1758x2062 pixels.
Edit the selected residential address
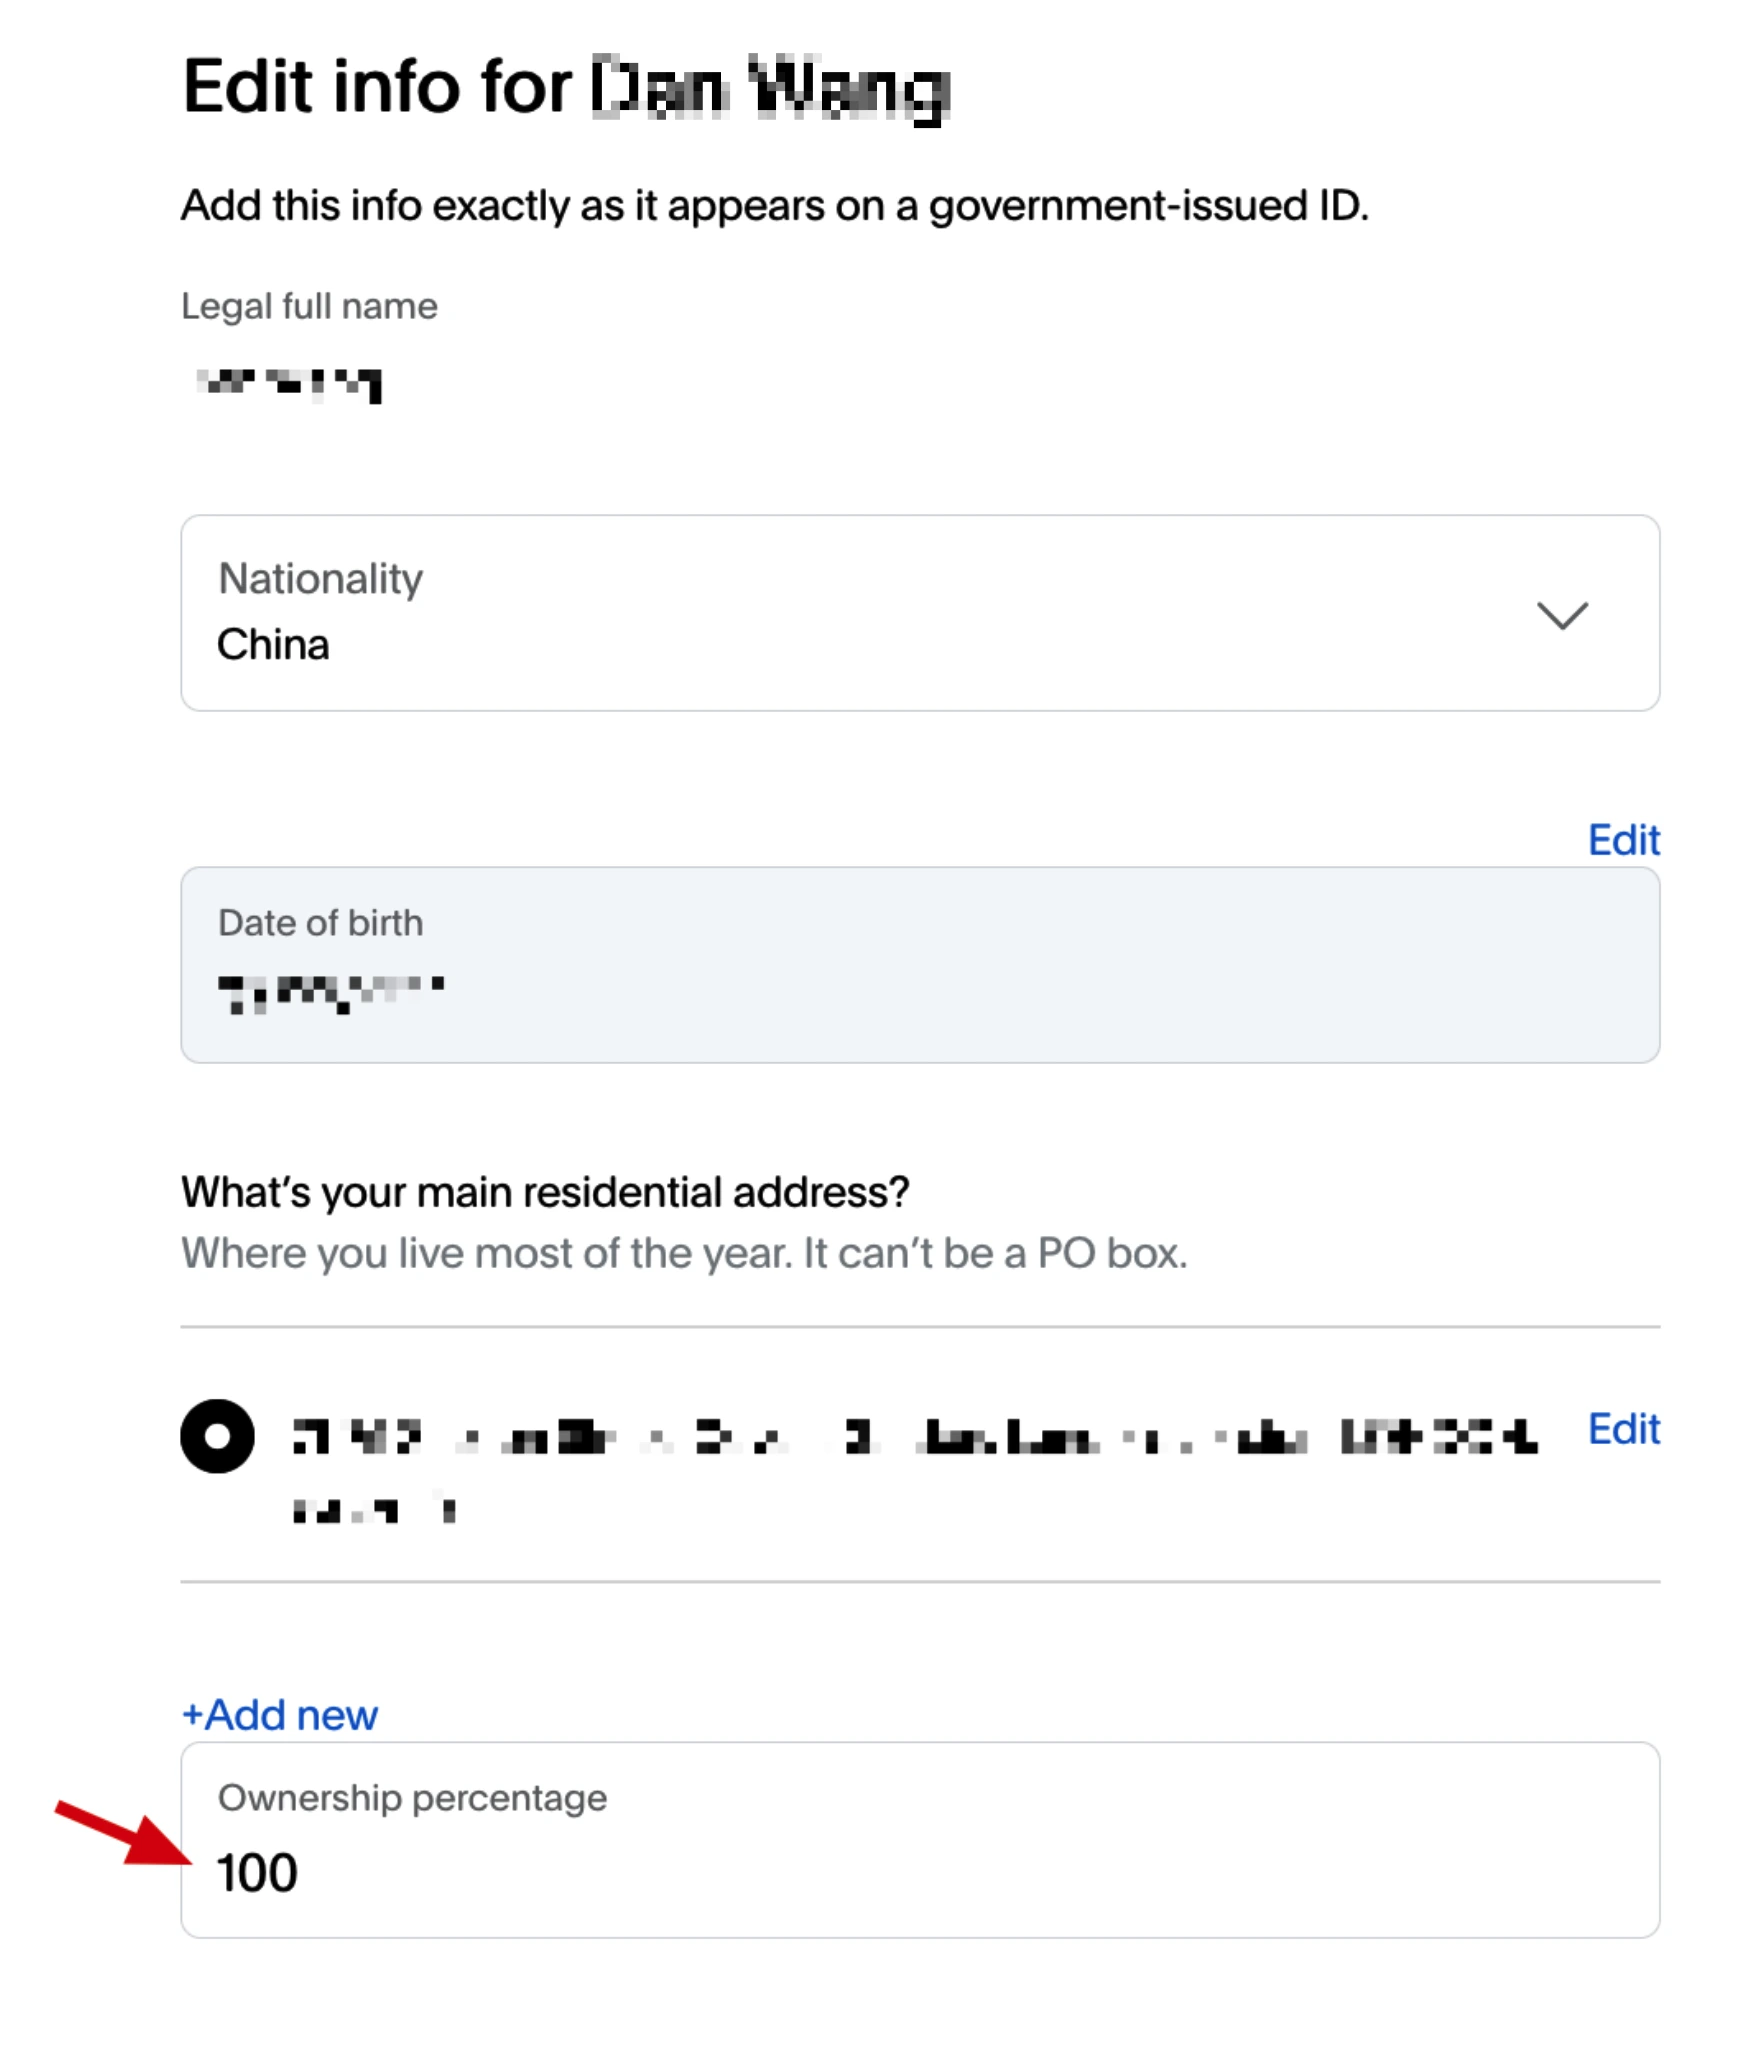point(1624,1429)
